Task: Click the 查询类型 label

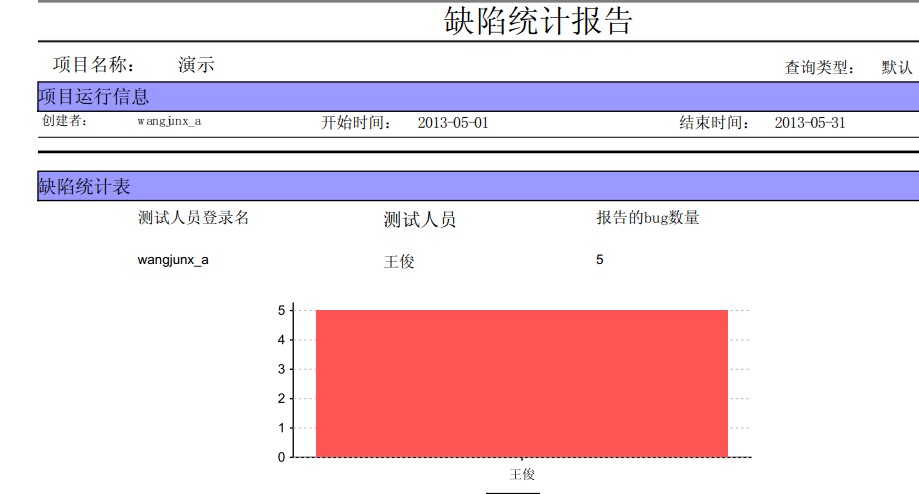Action: [x=819, y=67]
